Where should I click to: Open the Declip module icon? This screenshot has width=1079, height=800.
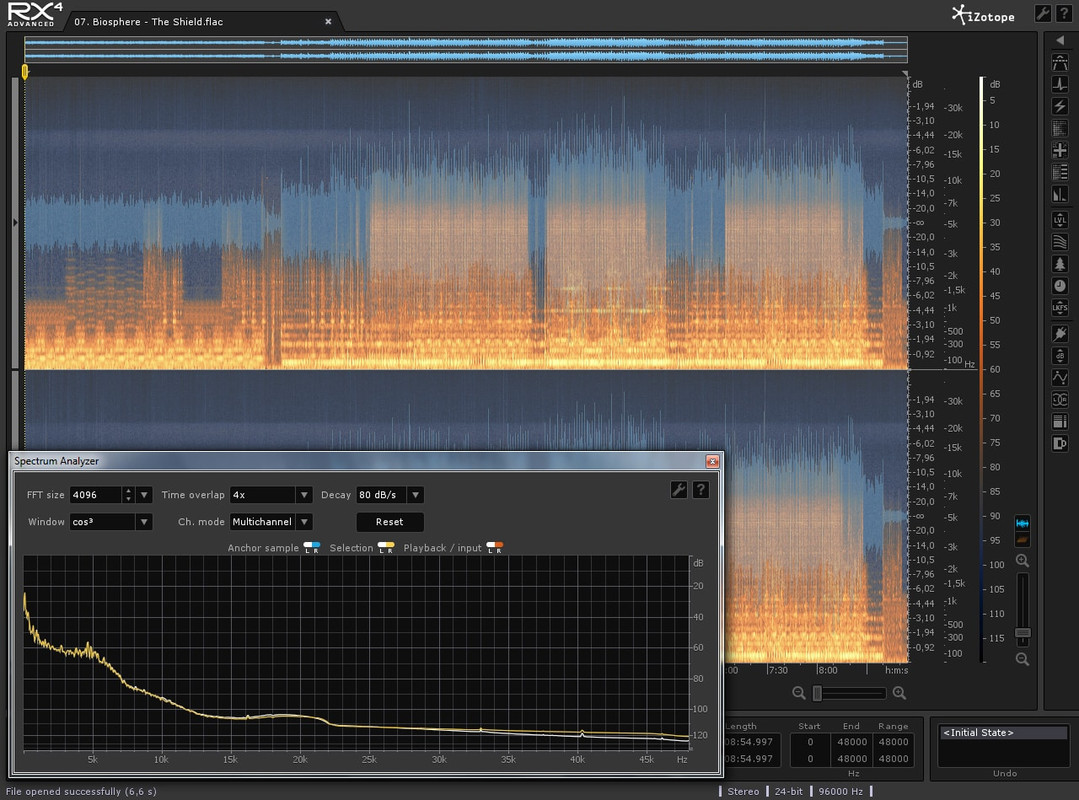(1060, 63)
